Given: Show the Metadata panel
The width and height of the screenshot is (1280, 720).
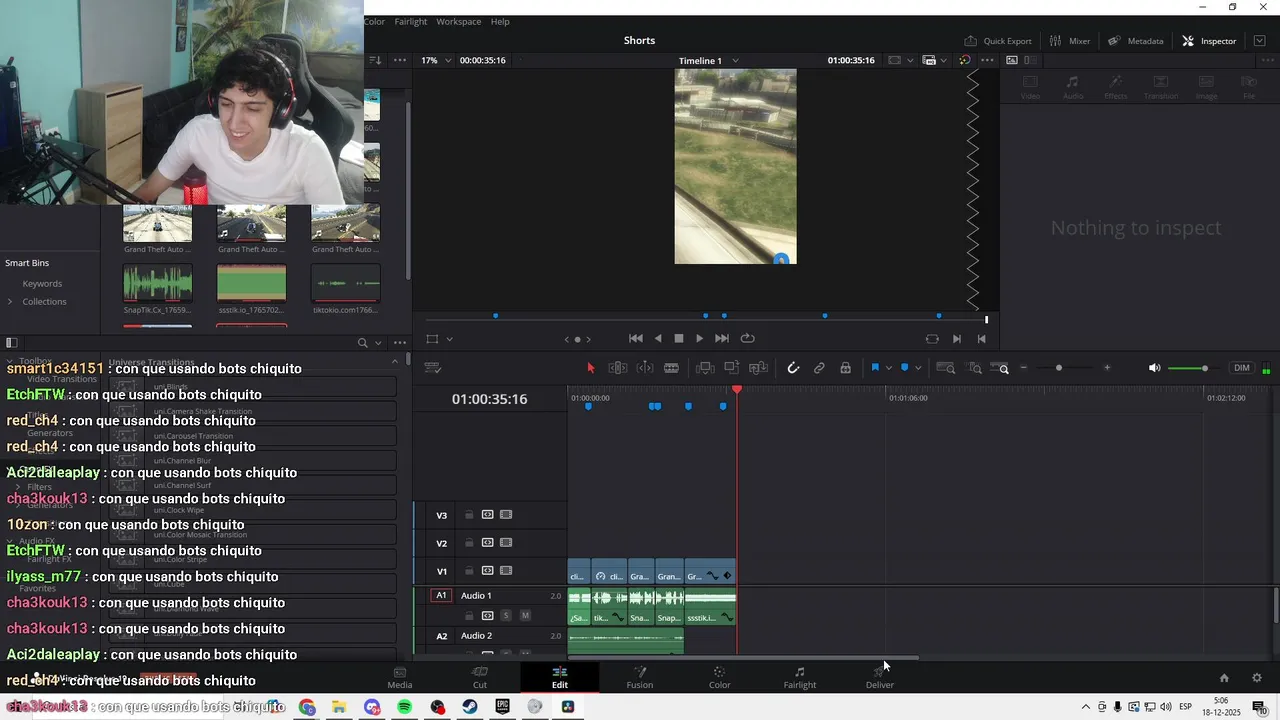Looking at the screenshot, I should tap(1136, 41).
